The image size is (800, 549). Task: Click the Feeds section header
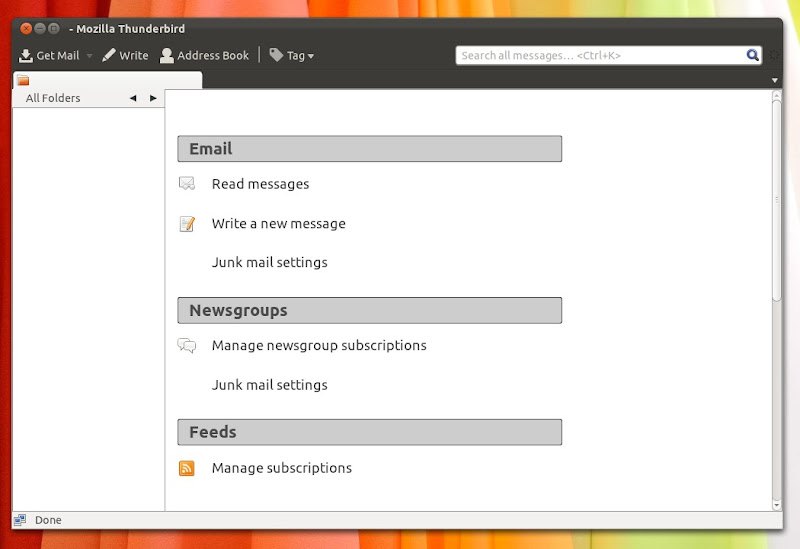point(370,432)
